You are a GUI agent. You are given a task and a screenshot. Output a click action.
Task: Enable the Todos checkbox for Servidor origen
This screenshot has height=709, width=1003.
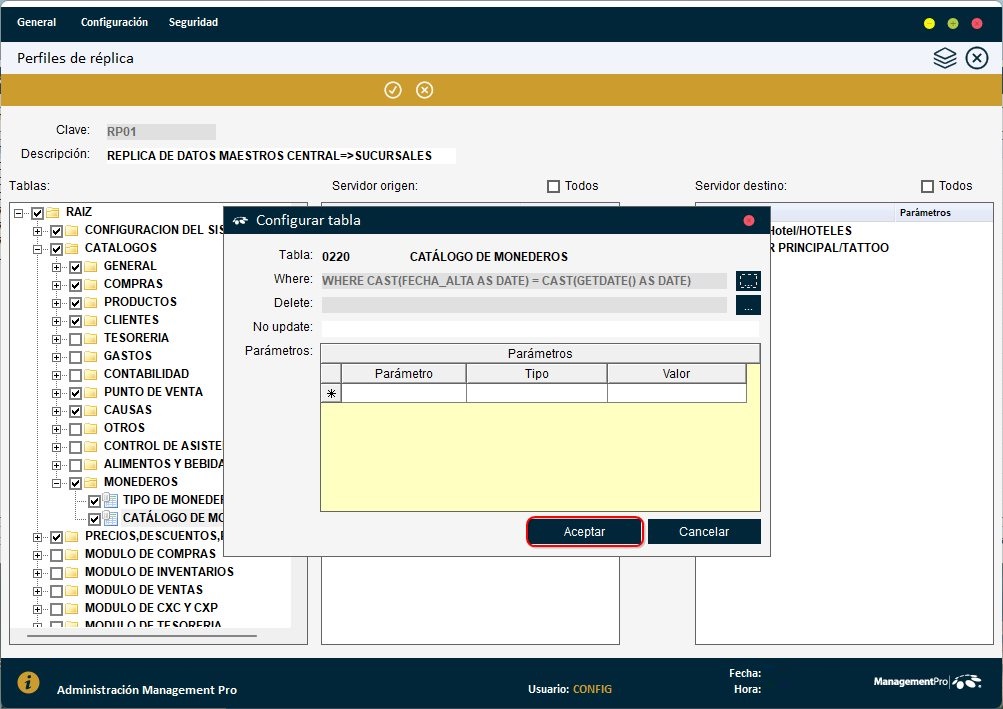point(551,185)
